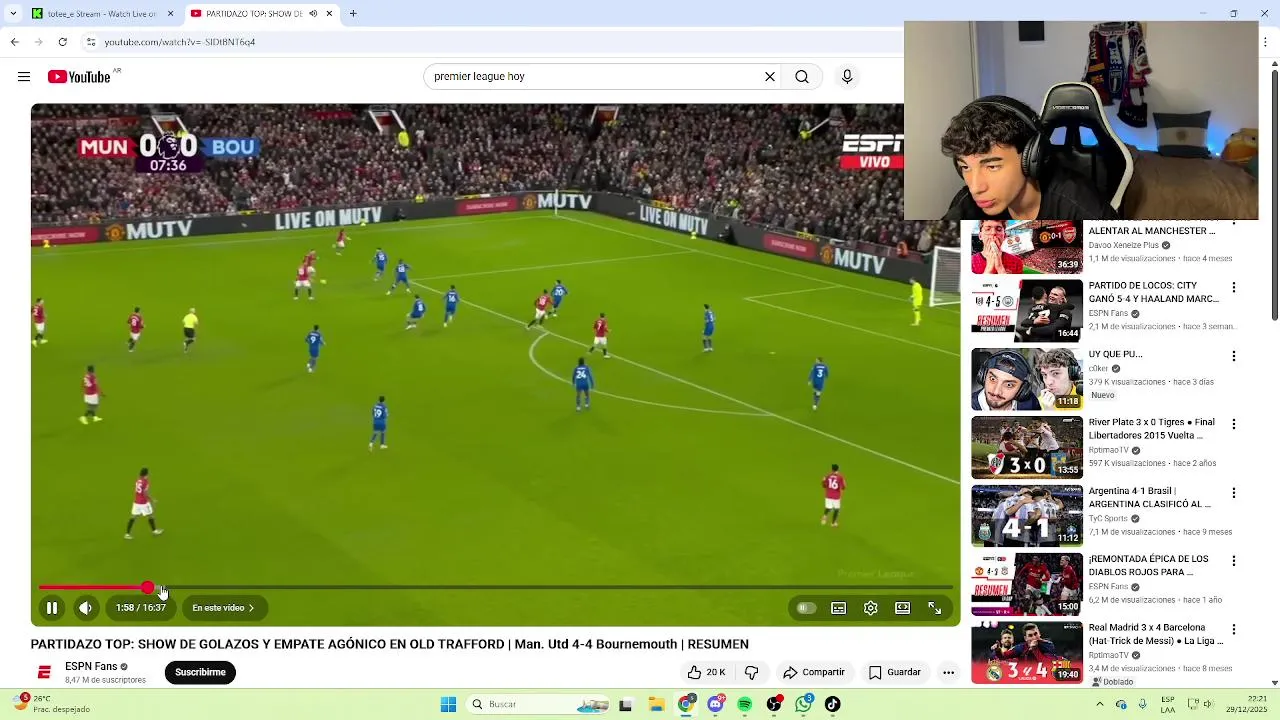Viewport: 1280px width, 720px height.
Task: Open Spotify from the taskbar
Action: (744, 705)
